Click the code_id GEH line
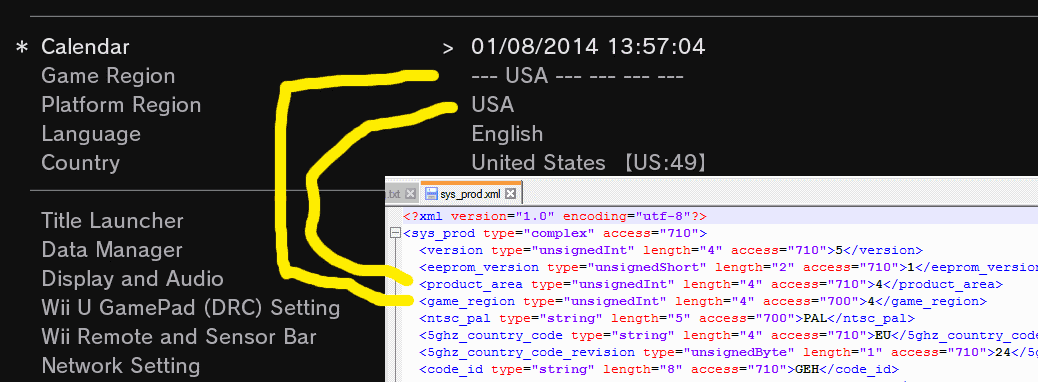Screen dimensions: 1038x382 tap(659, 369)
